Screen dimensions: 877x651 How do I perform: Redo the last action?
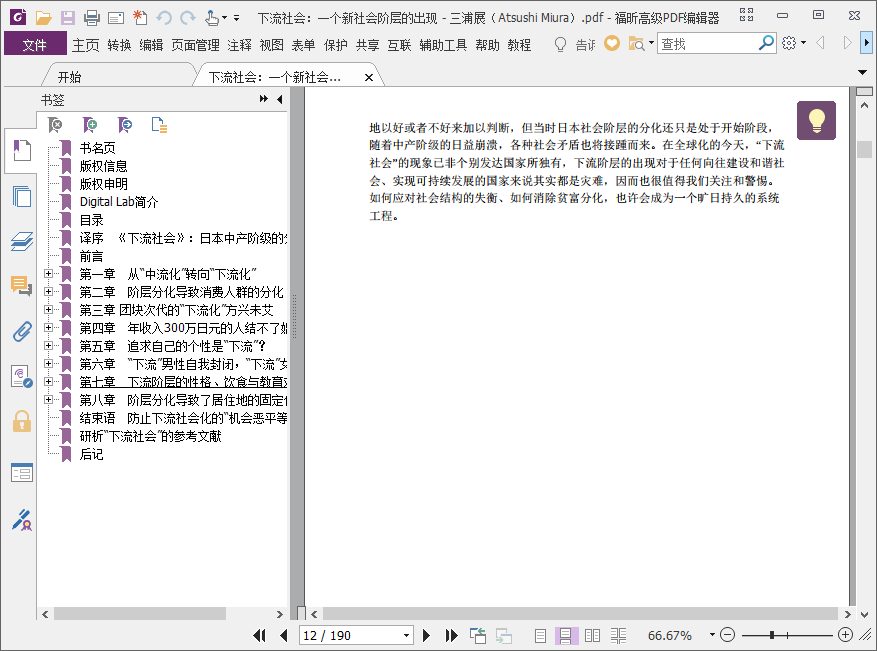click(188, 18)
